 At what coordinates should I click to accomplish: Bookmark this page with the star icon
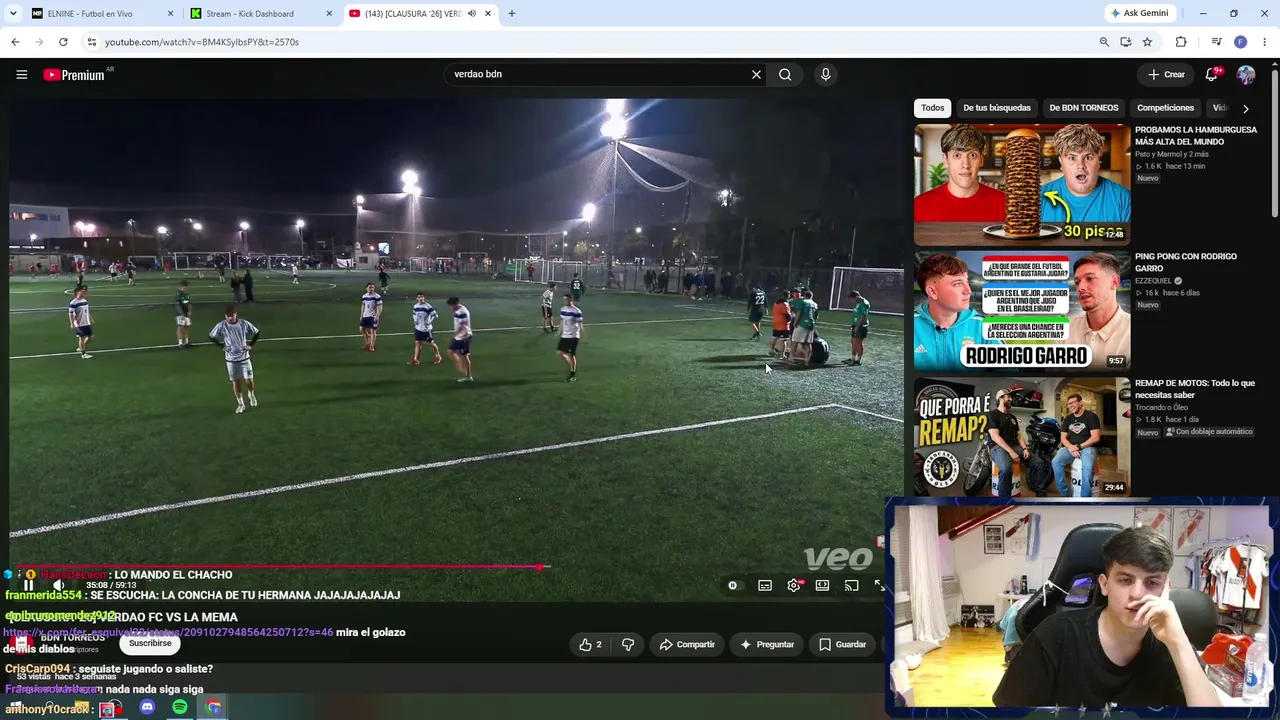point(1147,42)
